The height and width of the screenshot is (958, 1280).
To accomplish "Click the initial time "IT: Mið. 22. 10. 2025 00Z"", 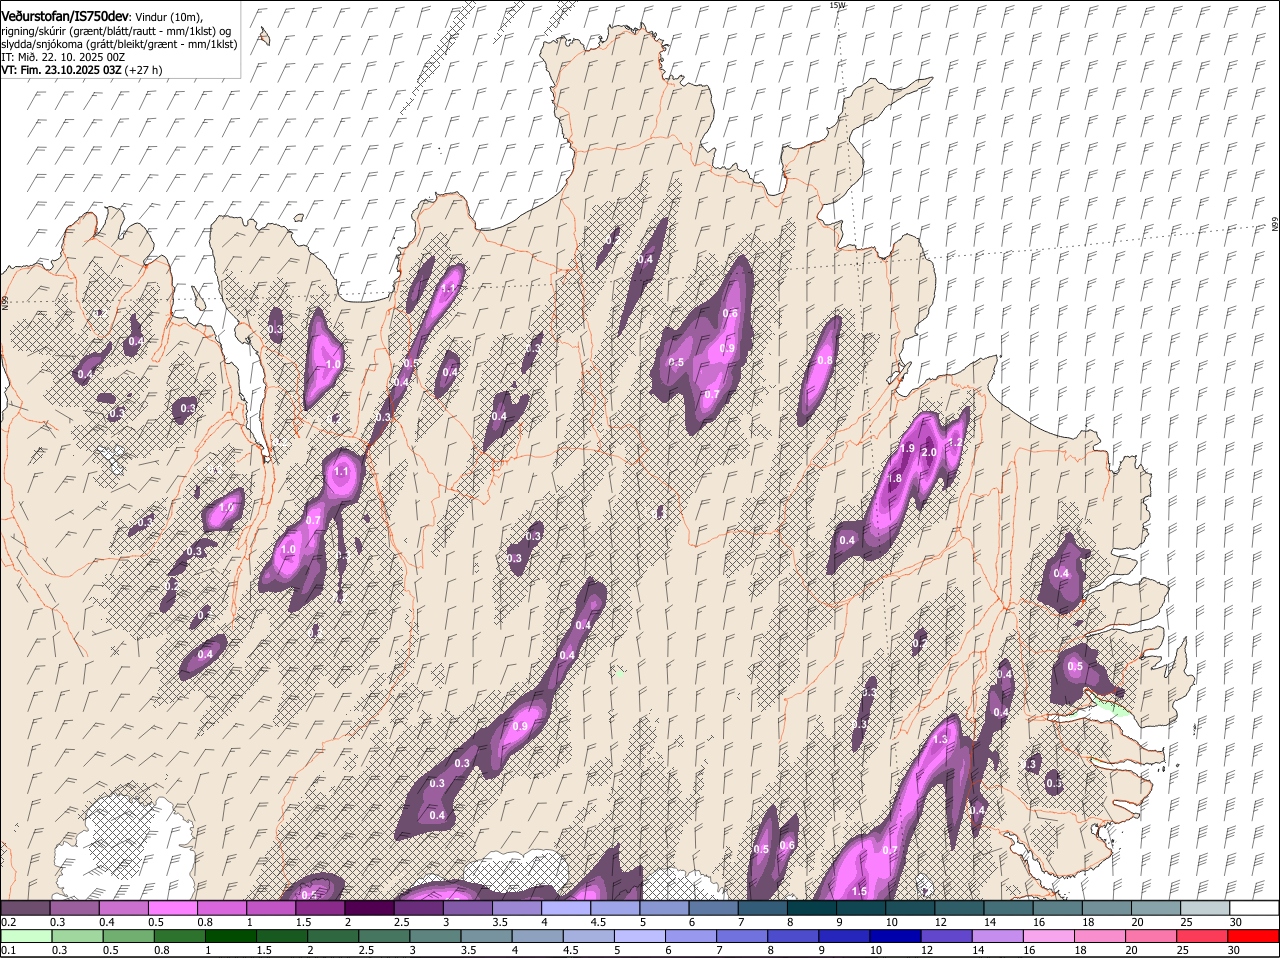I will point(63,57).
